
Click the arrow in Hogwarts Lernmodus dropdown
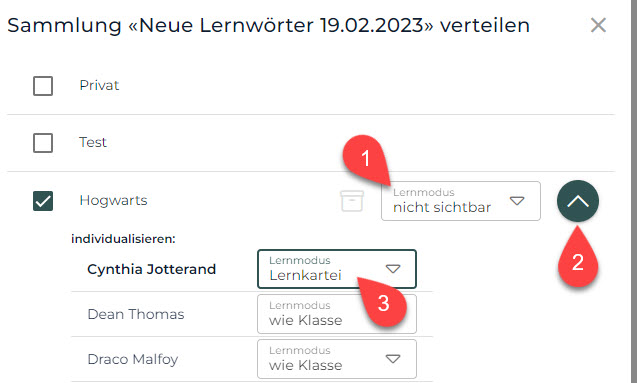[x=517, y=201]
